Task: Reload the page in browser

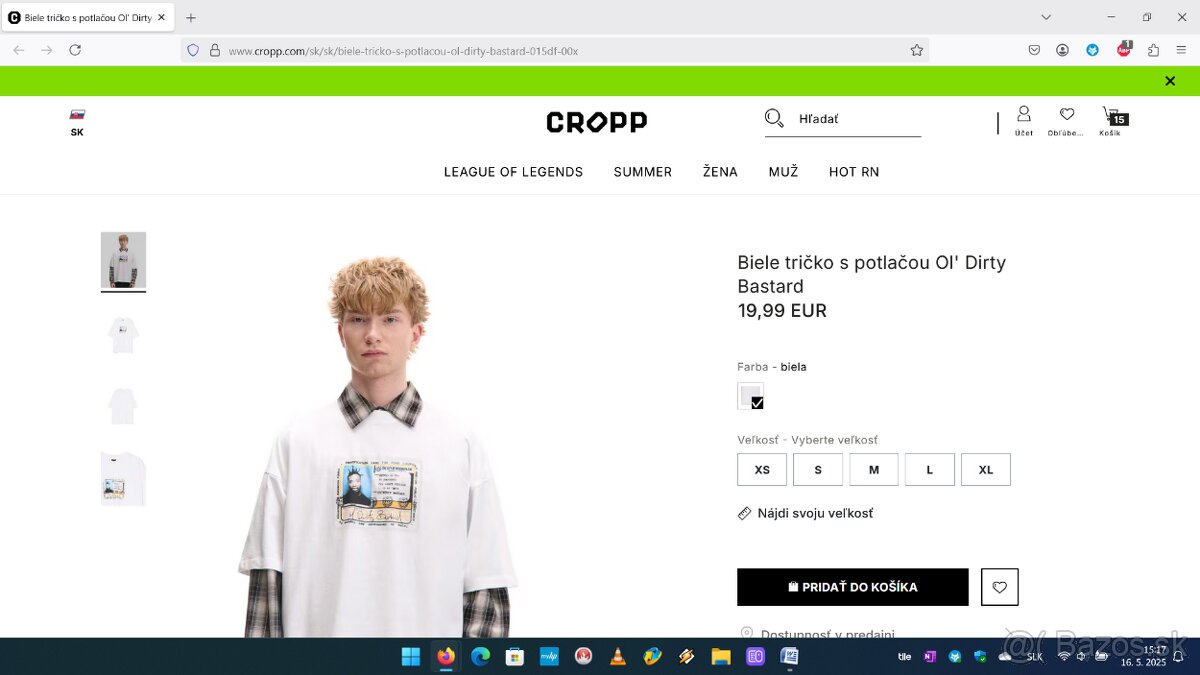Action: (x=75, y=50)
